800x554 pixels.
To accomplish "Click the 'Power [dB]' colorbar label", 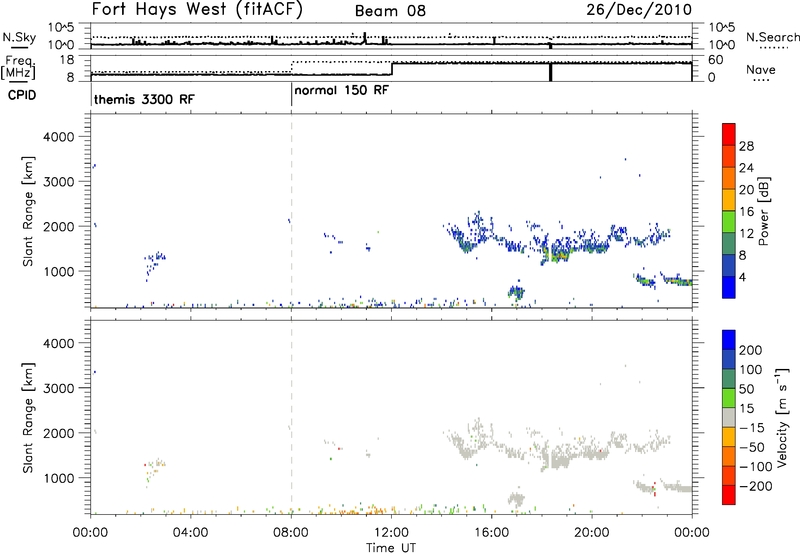I will [764, 211].
